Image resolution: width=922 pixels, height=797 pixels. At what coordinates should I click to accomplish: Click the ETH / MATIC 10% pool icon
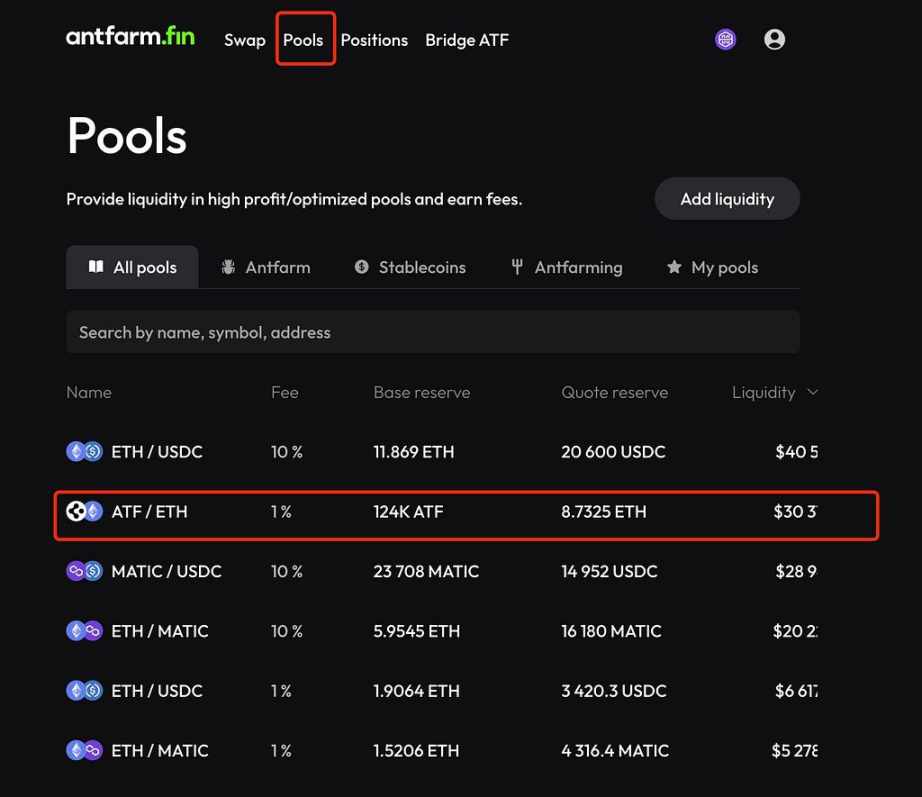pos(84,631)
